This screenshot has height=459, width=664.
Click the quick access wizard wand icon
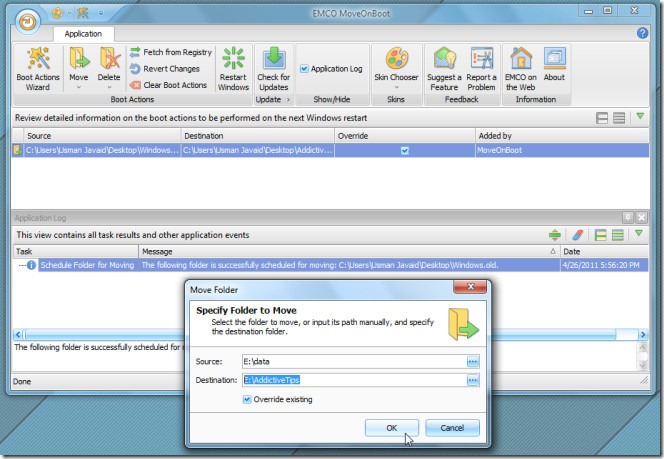pos(83,13)
